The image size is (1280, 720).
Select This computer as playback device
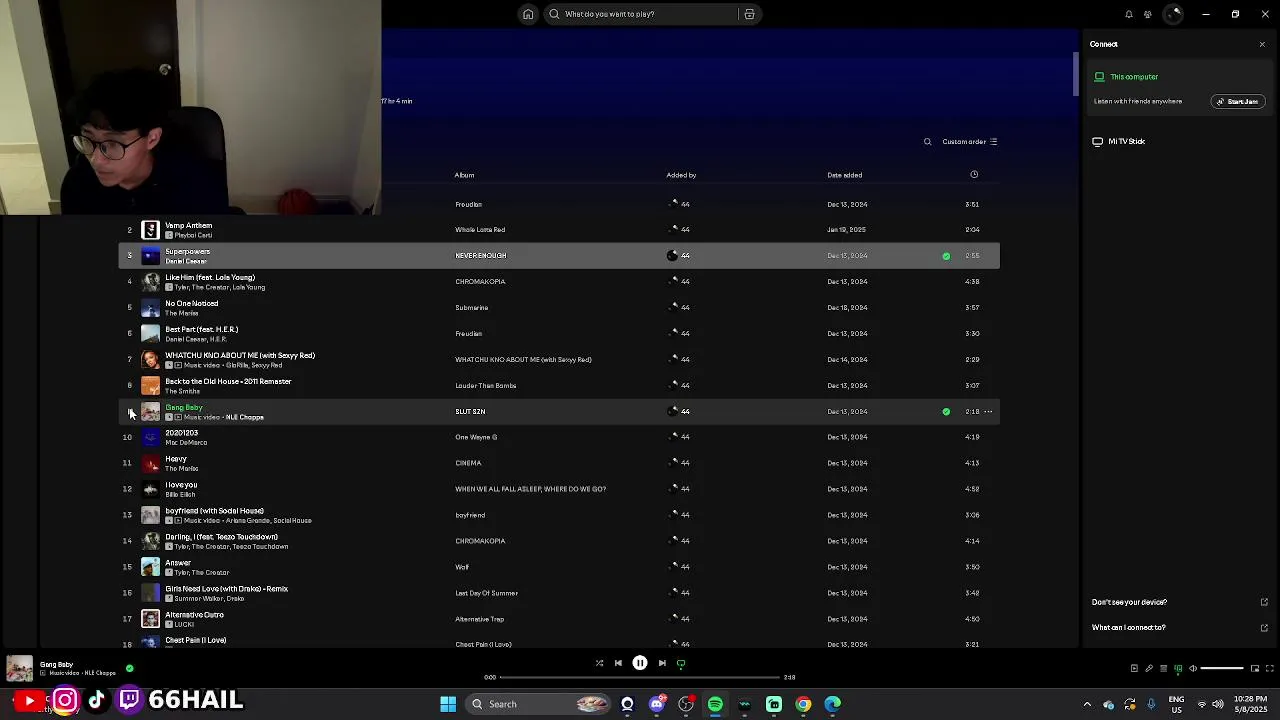coord(1126,77)
